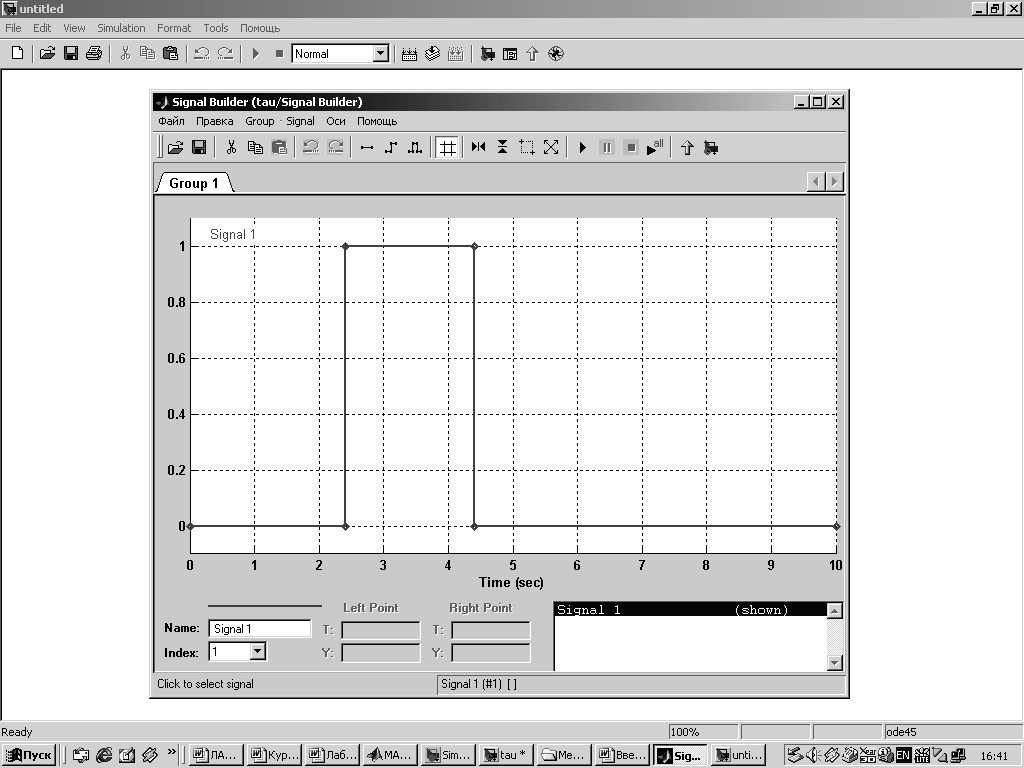The height and width of the screenshot is (768, 1024).
Task: Open Пуск start button
Action: pyautogui.click(x=29, y=755)
